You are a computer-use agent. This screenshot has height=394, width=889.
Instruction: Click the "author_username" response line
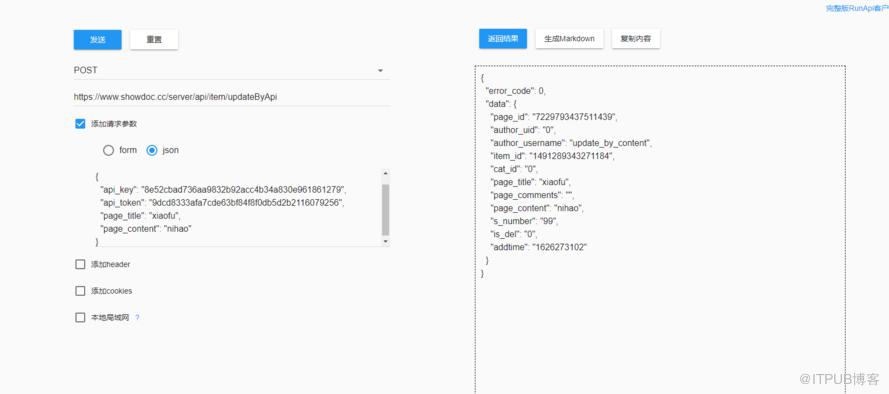point(572,143)
